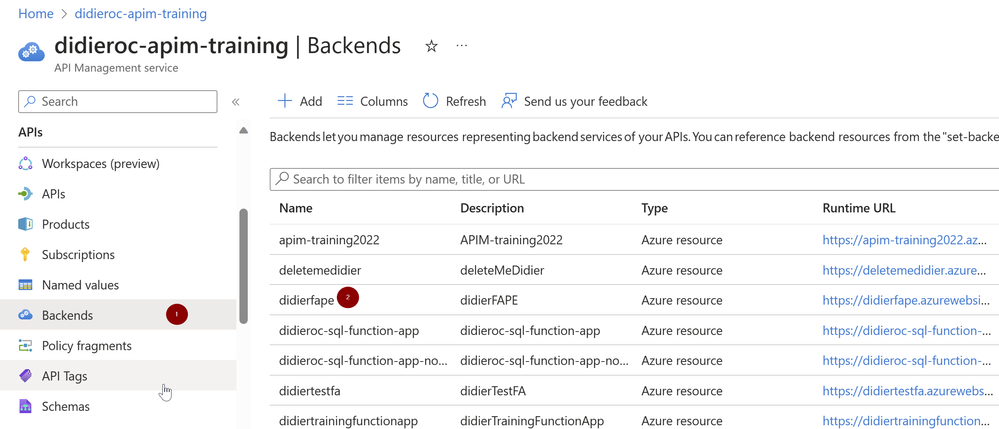This screenshot has width=999, height=429.
Task: Click the Policy fragments icon
Action: click(x=26, y=346)
